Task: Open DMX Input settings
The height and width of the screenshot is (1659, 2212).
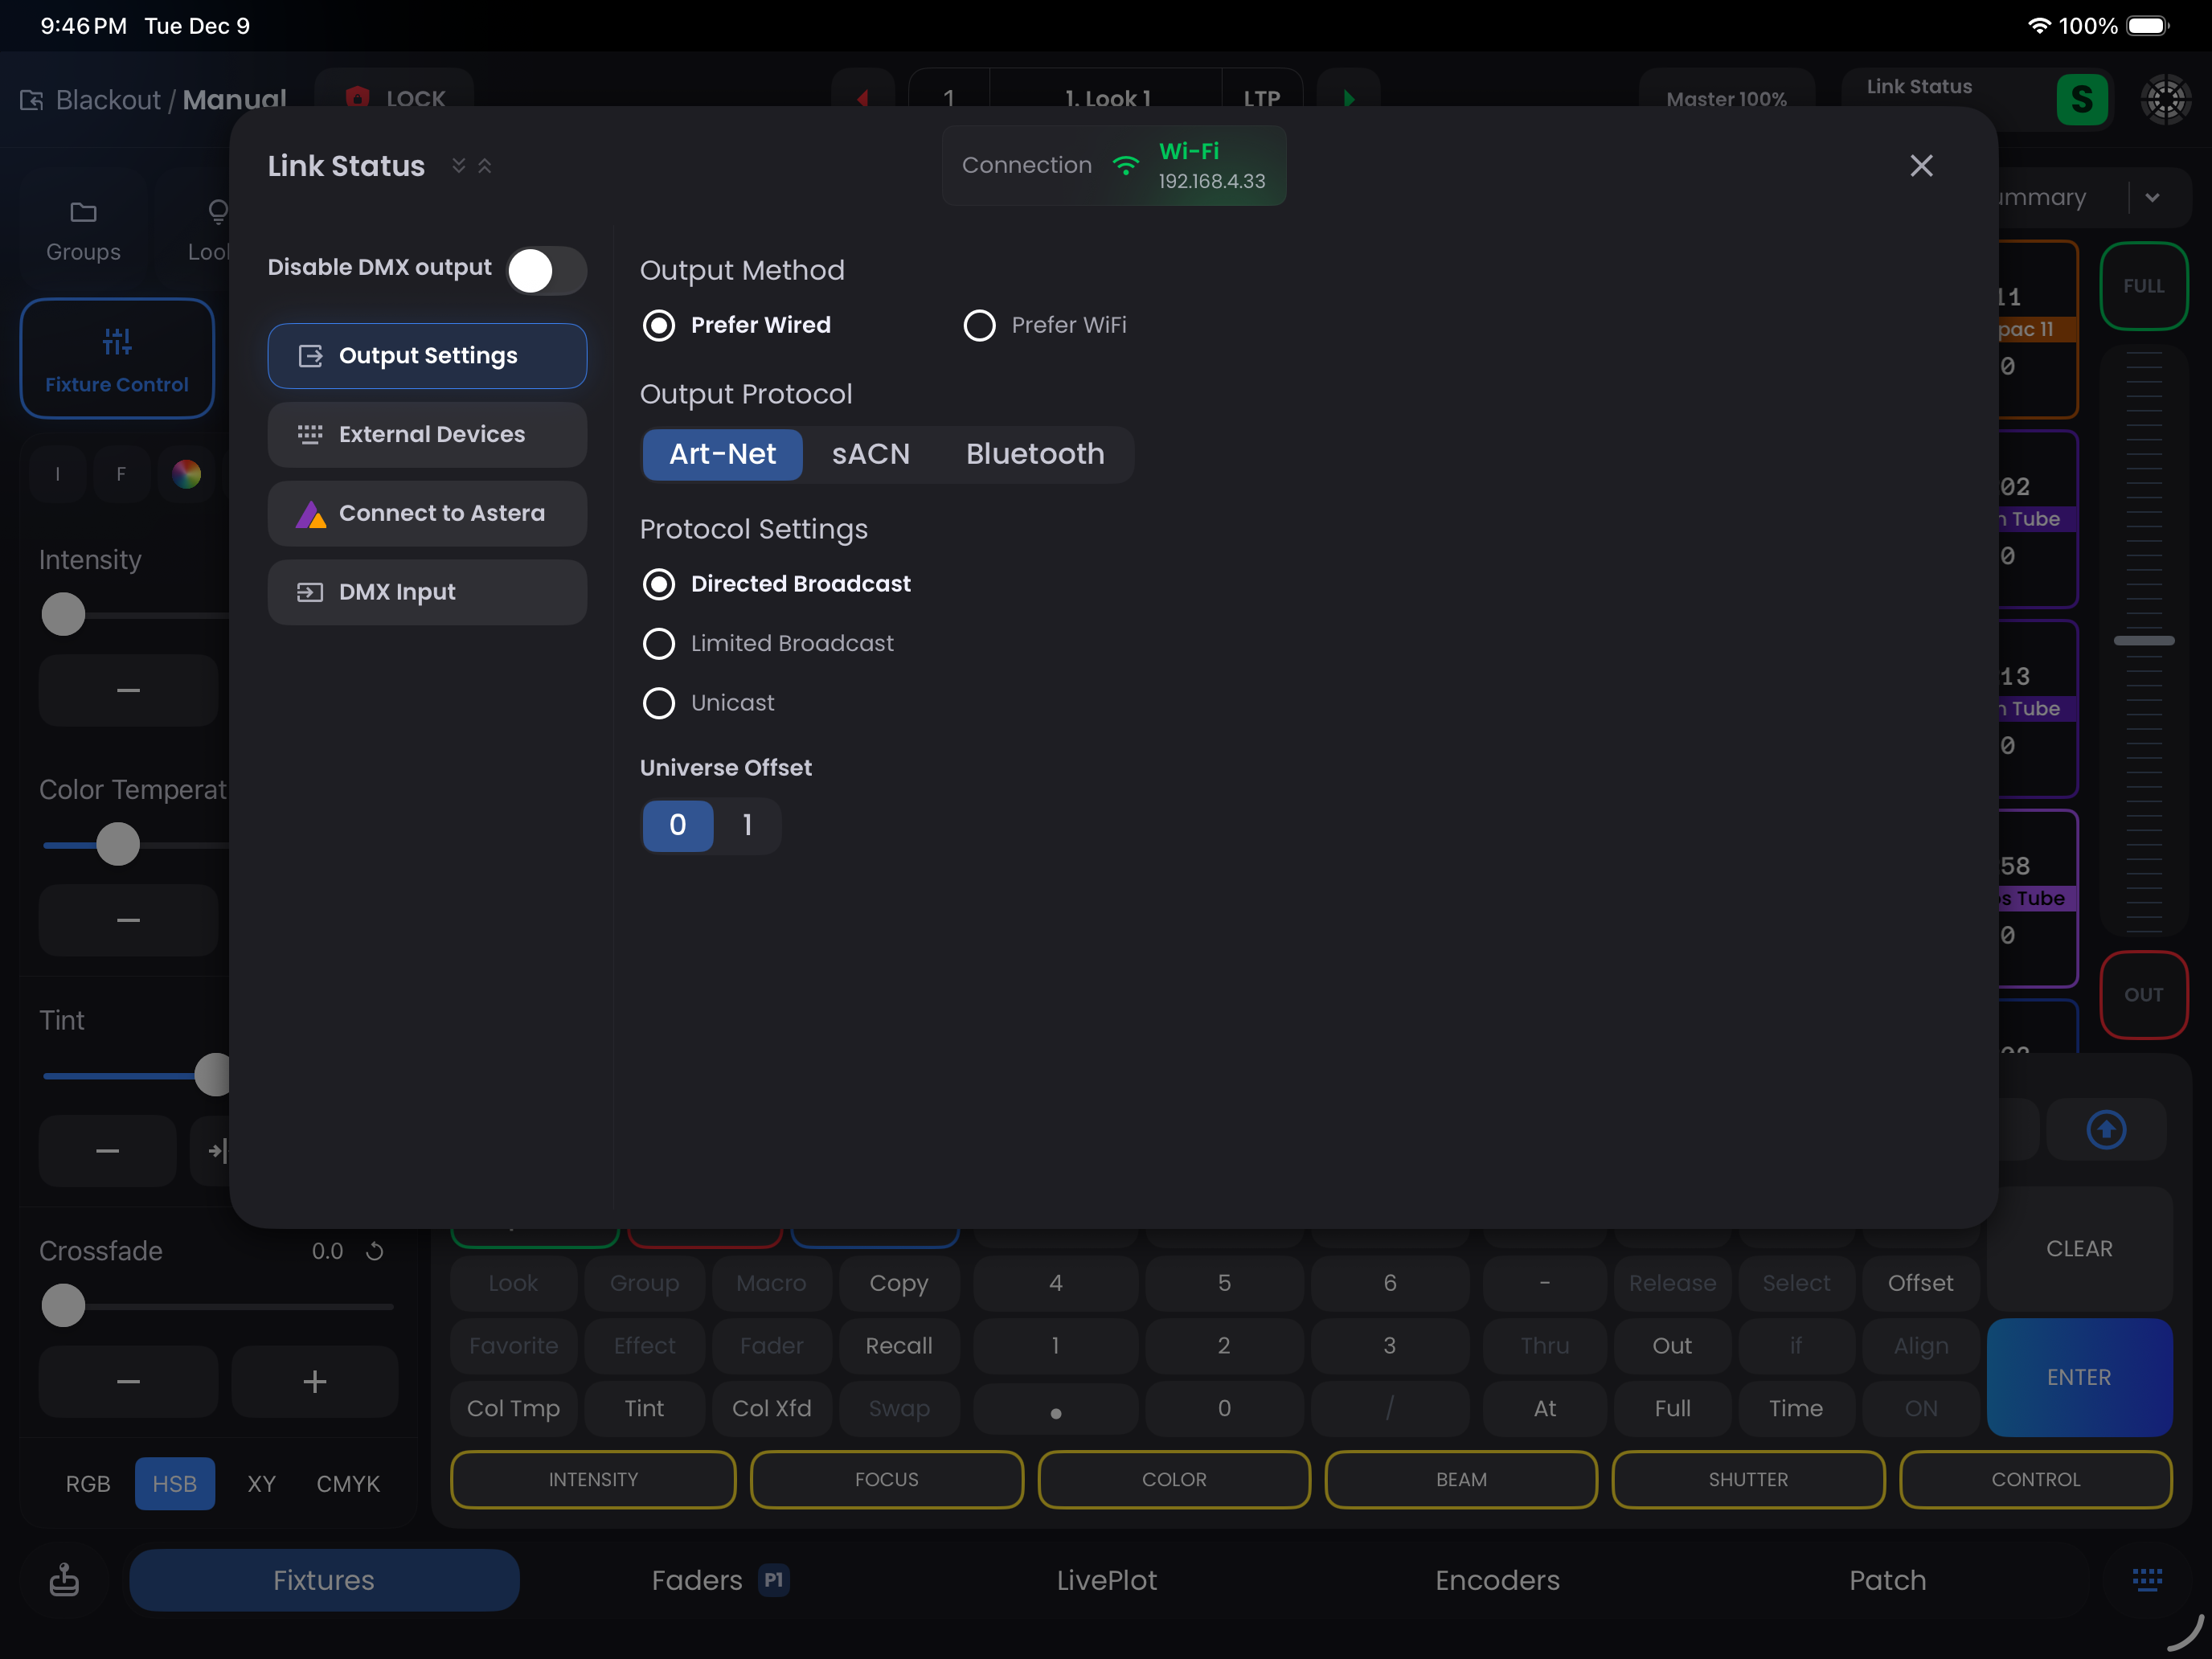Action: point(427,591)
